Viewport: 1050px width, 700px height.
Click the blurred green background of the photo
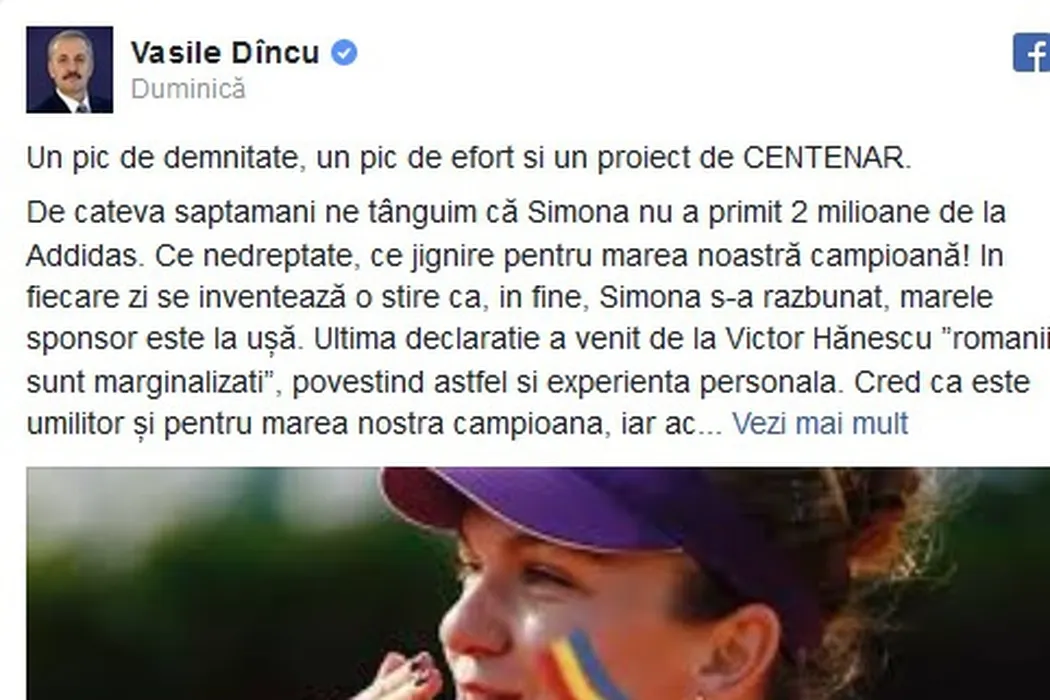[201, 583]
